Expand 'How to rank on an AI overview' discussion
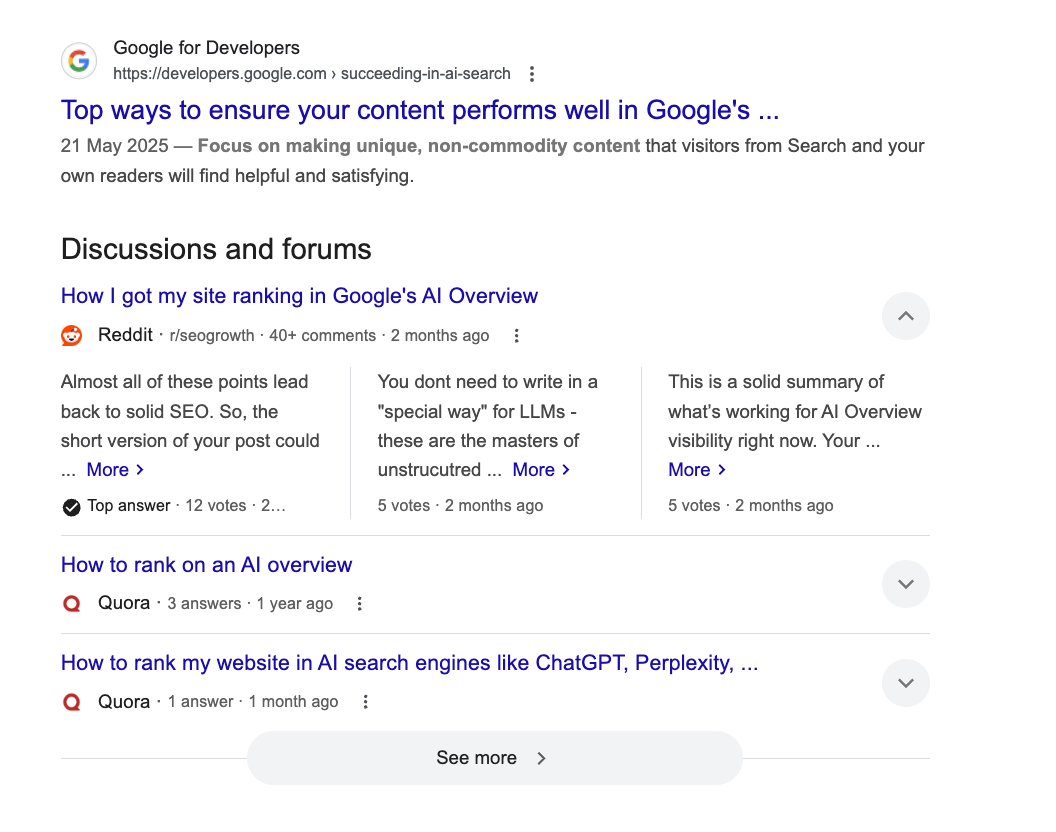Viewport: 1056px width, 832px height. (x=906, y=584)
